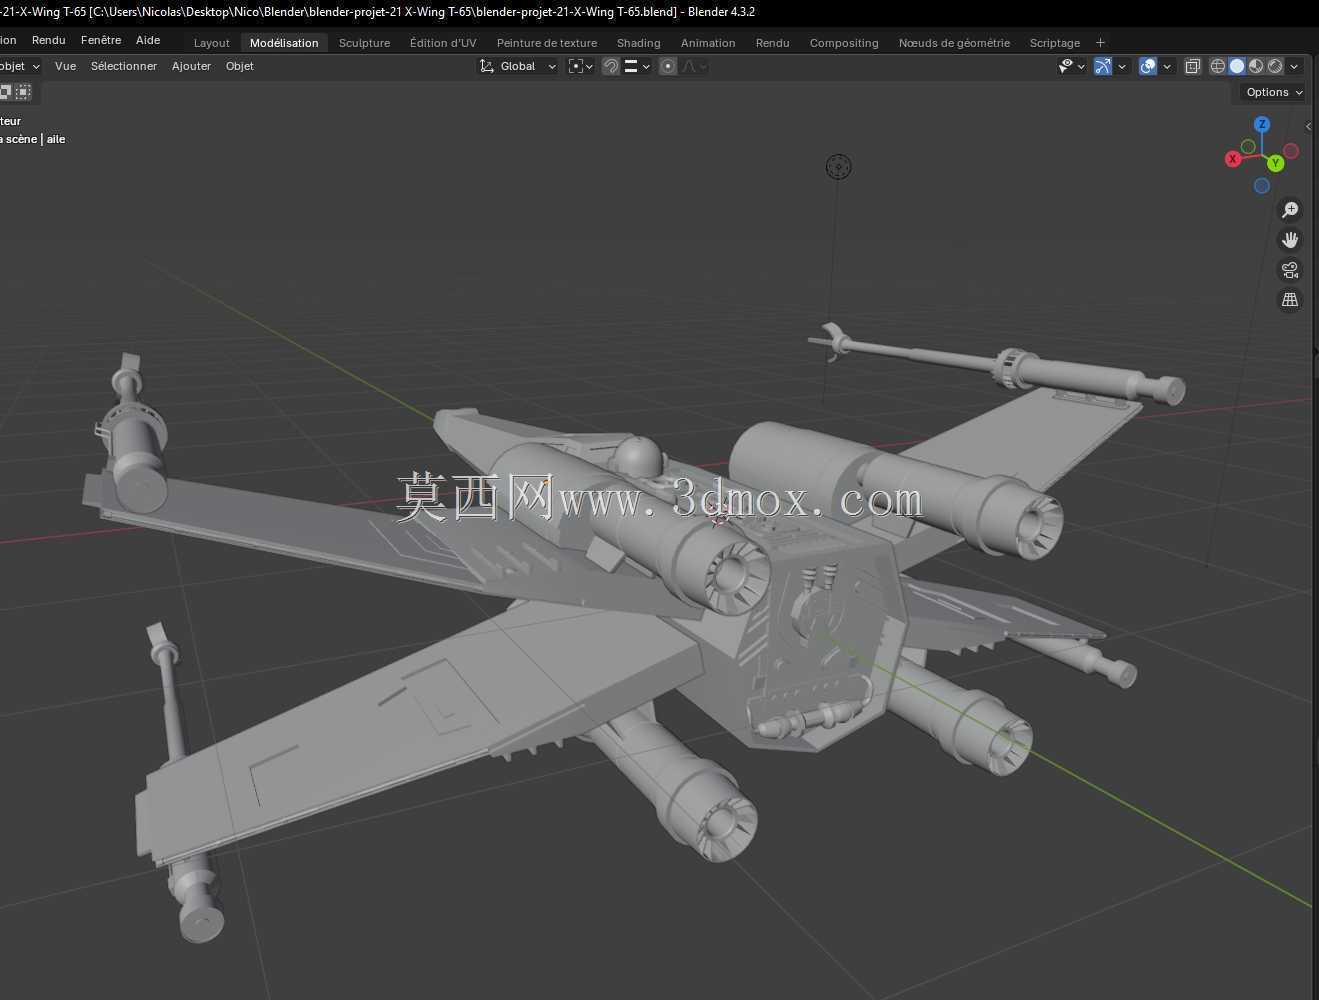This screenshot has height=1000, width=1319.
Task: Toggle show gizmos button
Action: click(x=1103, y=66)
